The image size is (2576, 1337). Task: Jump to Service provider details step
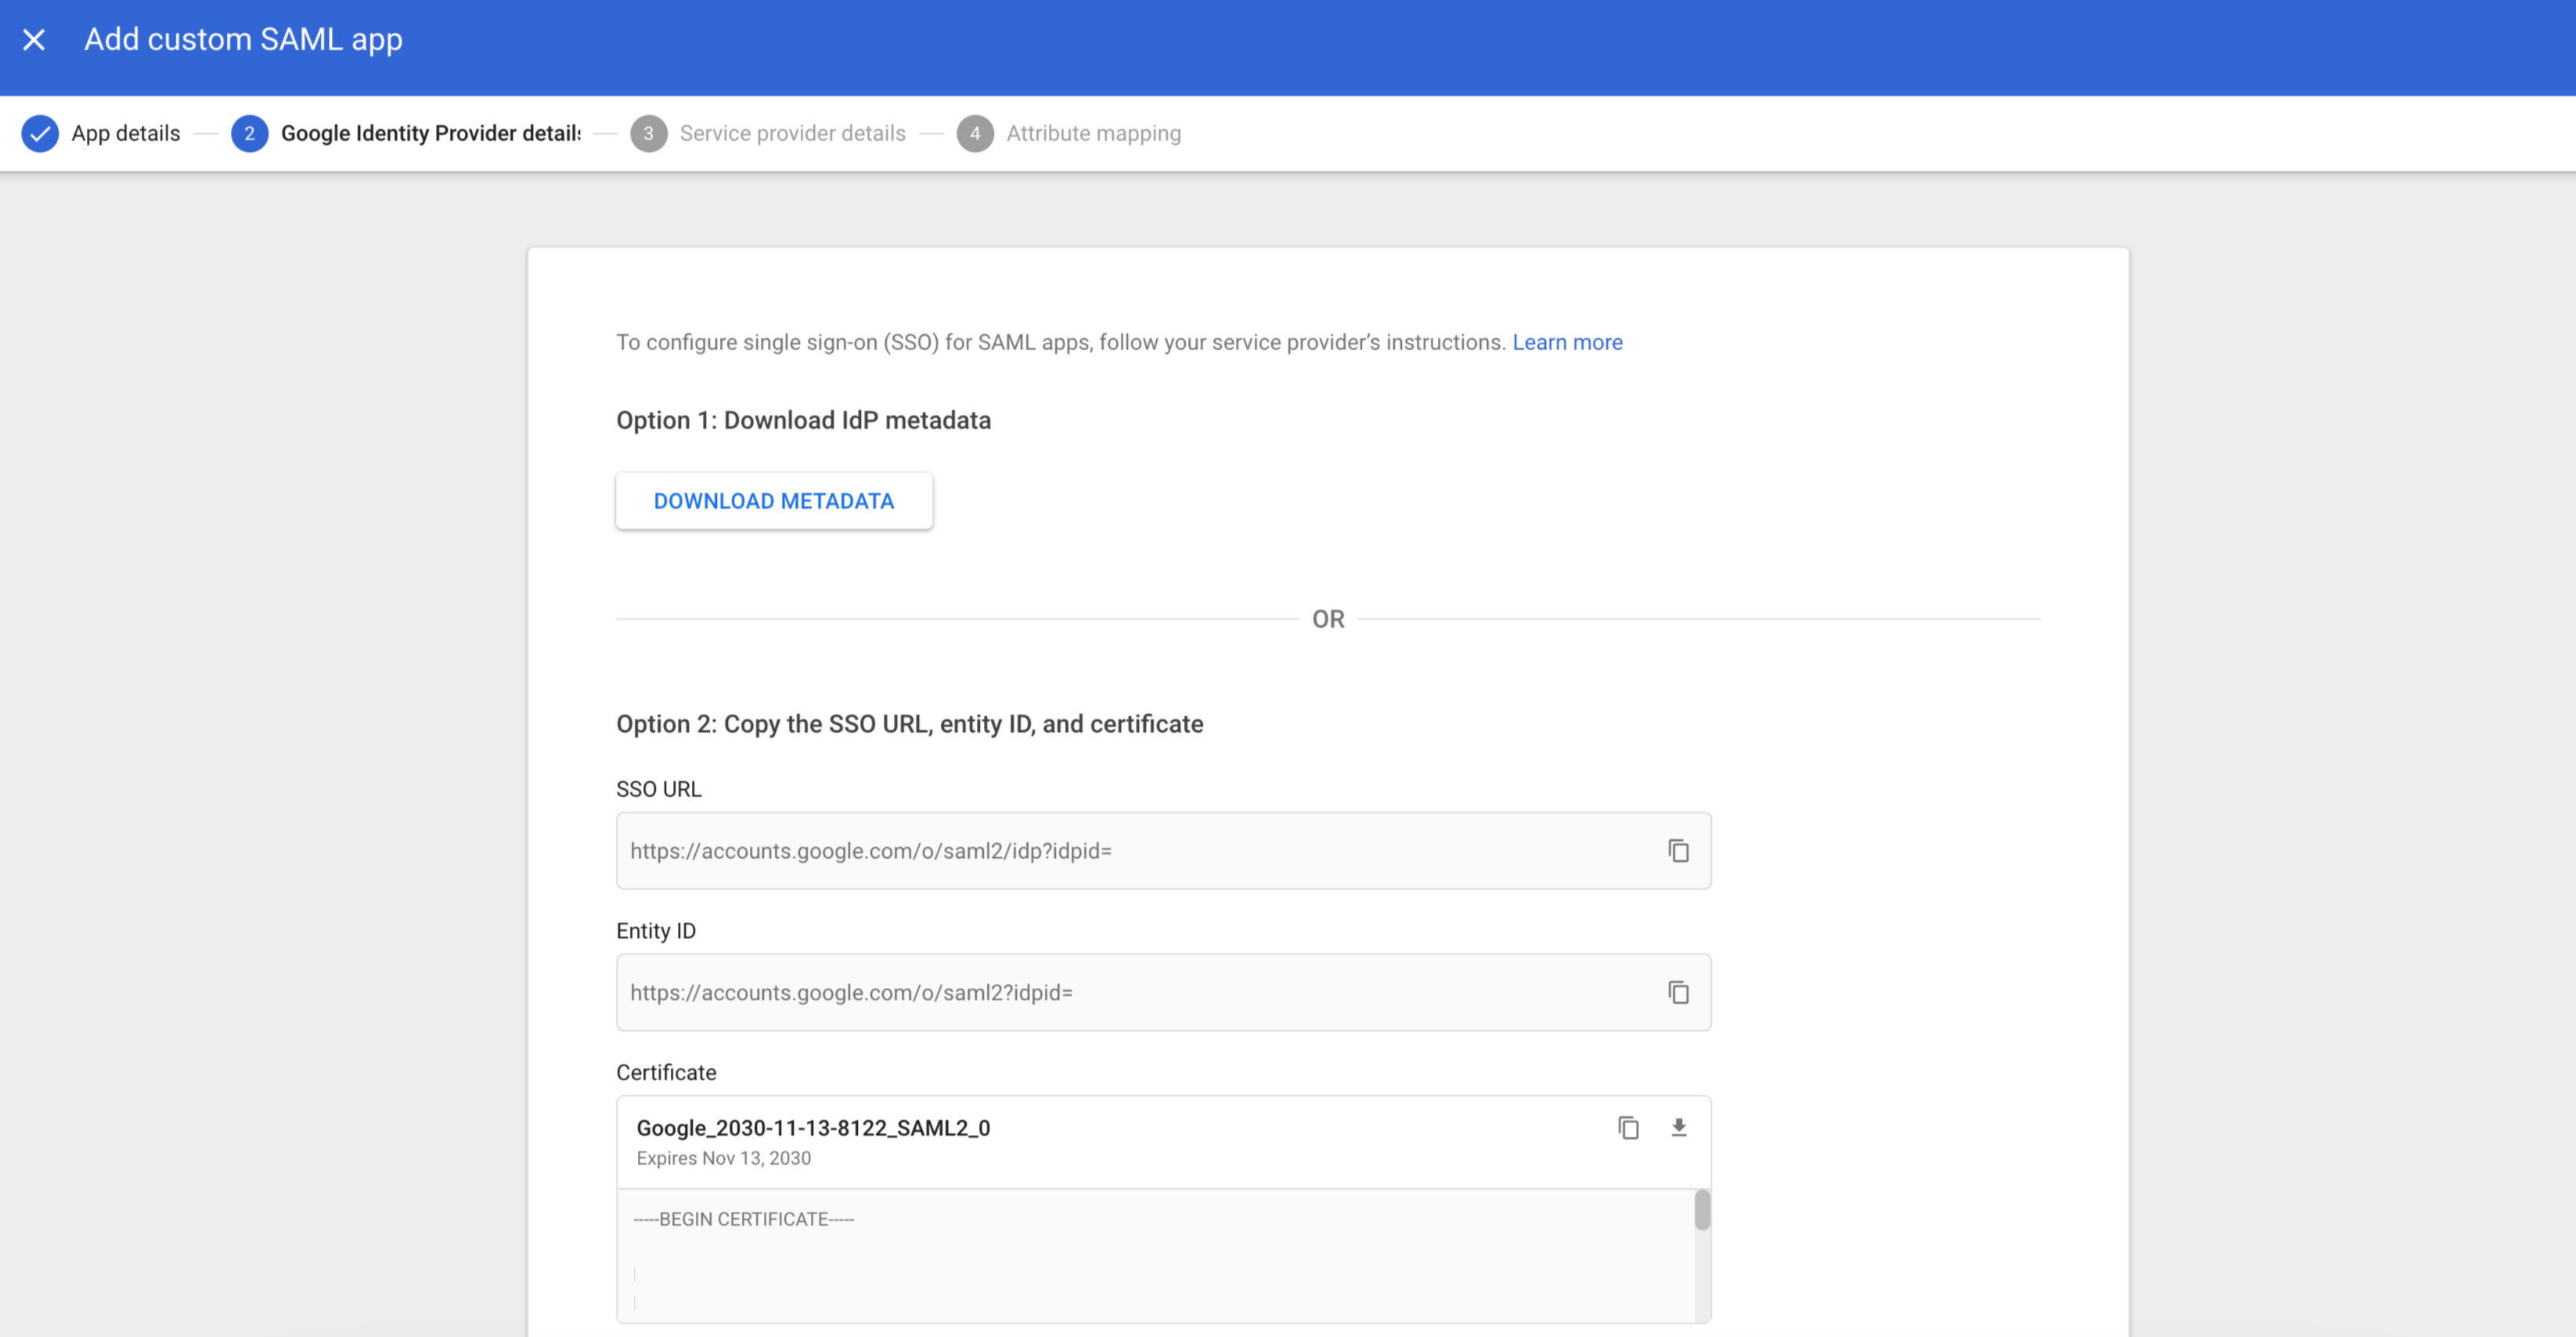coord(793,134)
